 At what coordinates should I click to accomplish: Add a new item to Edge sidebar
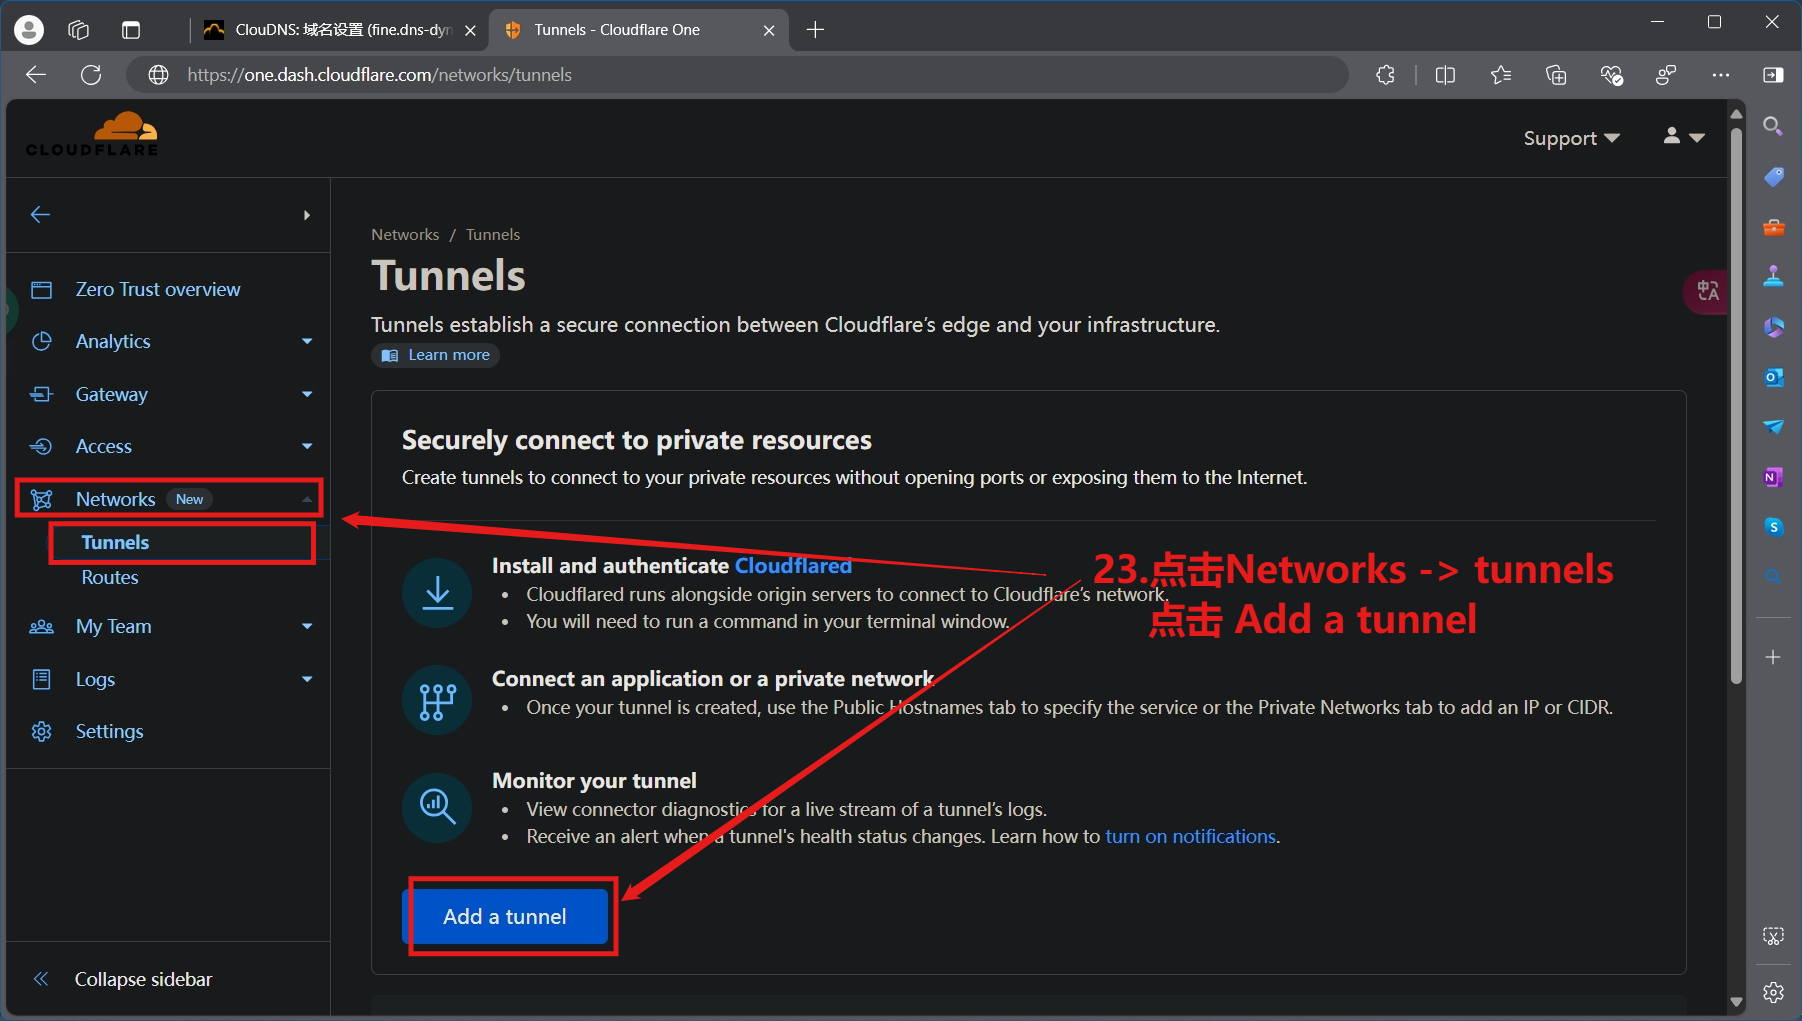click(1773, 657)
